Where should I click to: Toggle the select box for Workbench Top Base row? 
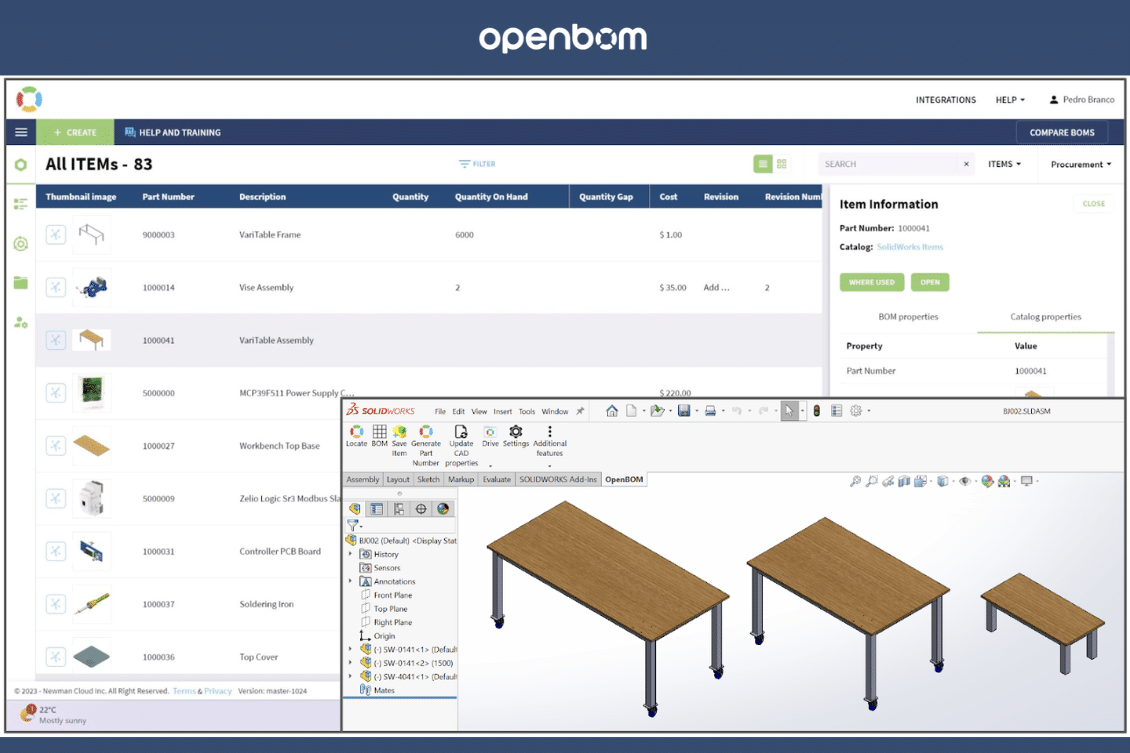(55, 445)
